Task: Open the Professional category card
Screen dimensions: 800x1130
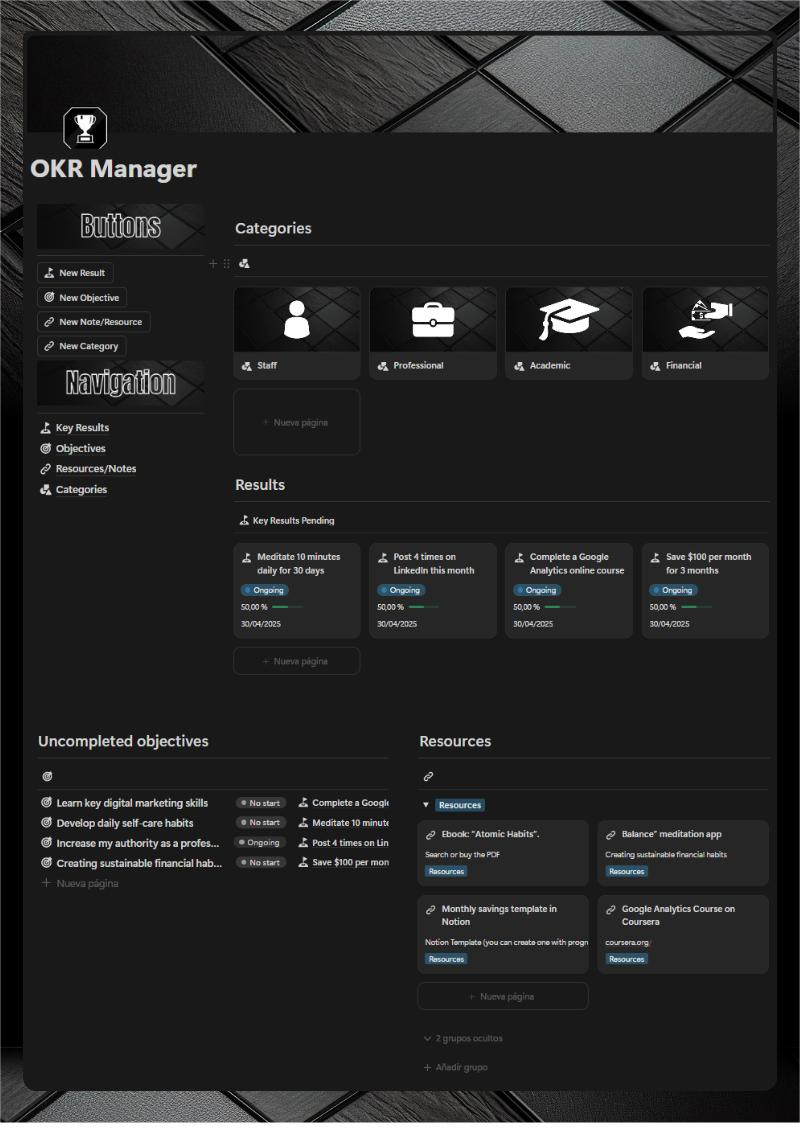Action: [433, 333]
